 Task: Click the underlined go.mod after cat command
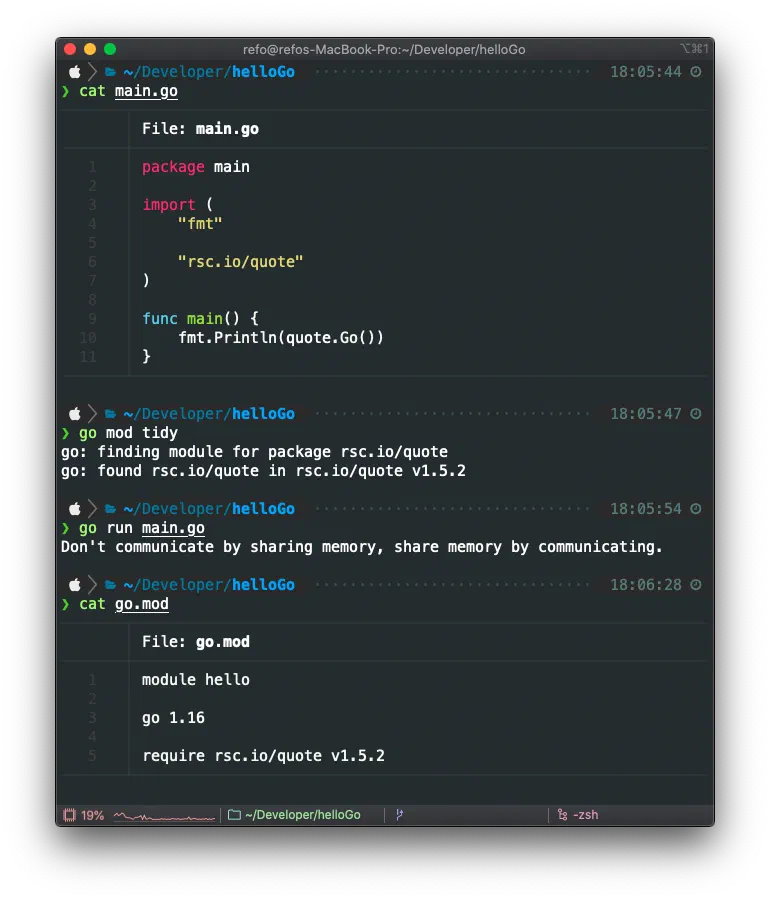(x=142, y=604)
